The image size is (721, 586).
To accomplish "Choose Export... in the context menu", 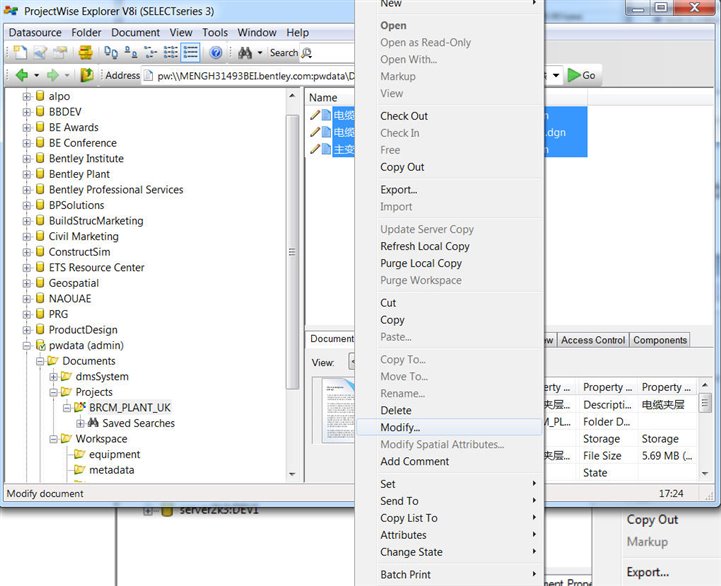I will [x=449, y=190].
